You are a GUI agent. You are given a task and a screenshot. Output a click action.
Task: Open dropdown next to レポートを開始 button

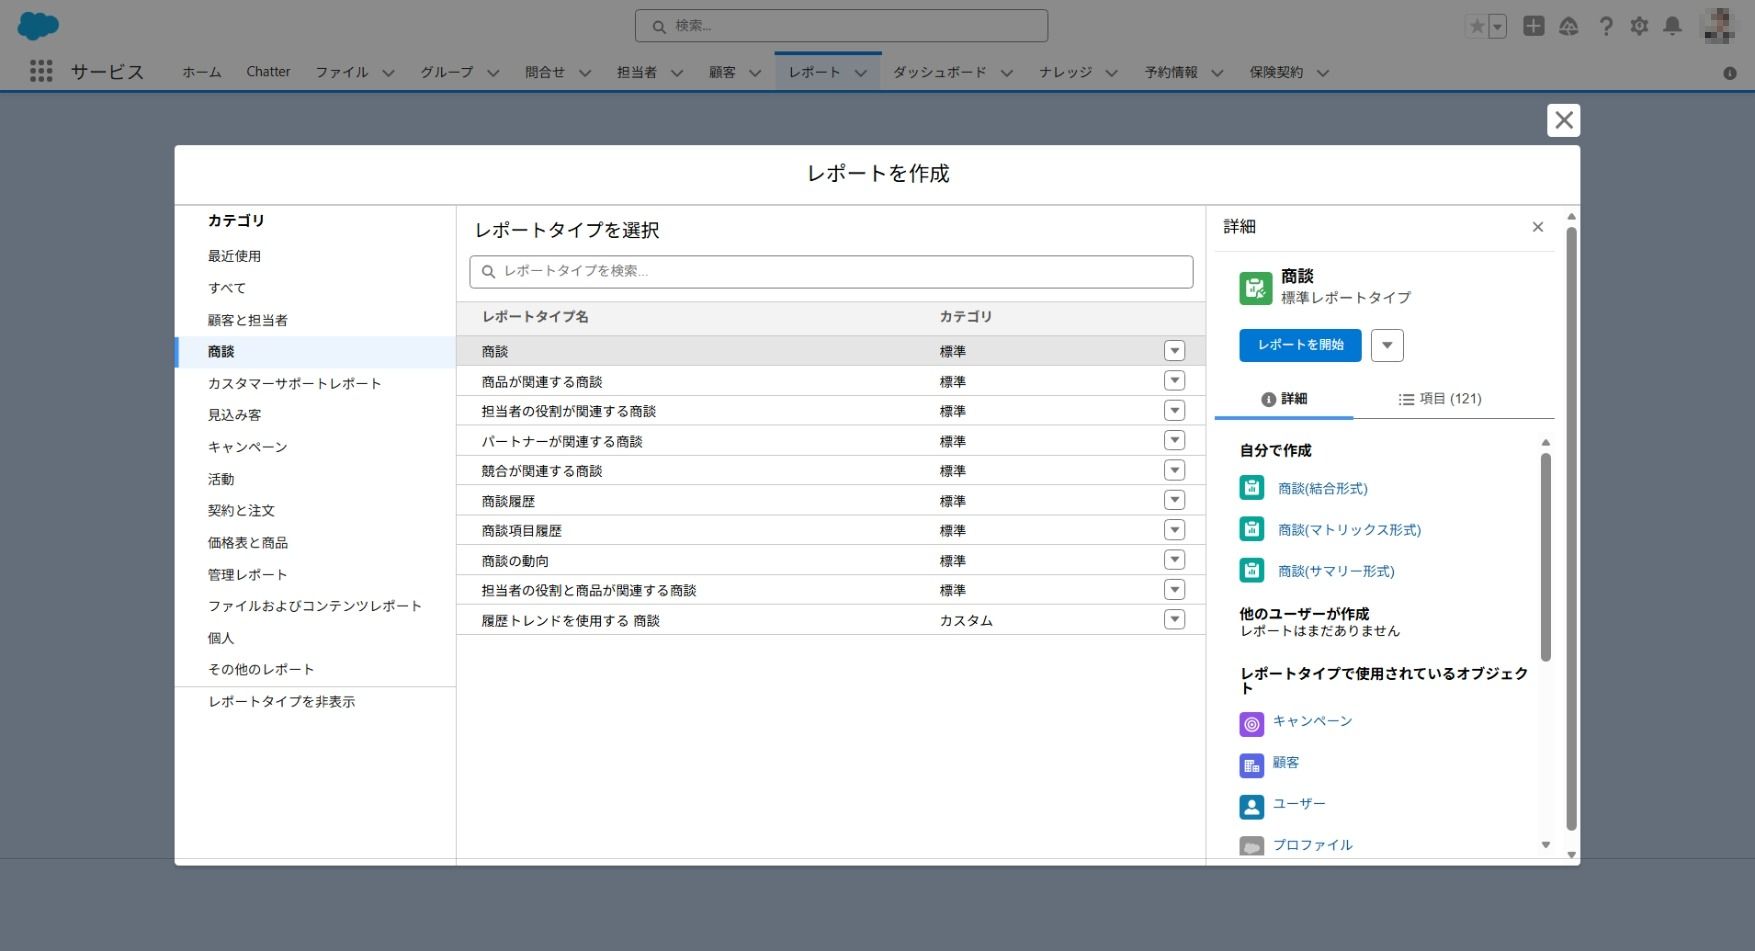[x=1387, y=345]
